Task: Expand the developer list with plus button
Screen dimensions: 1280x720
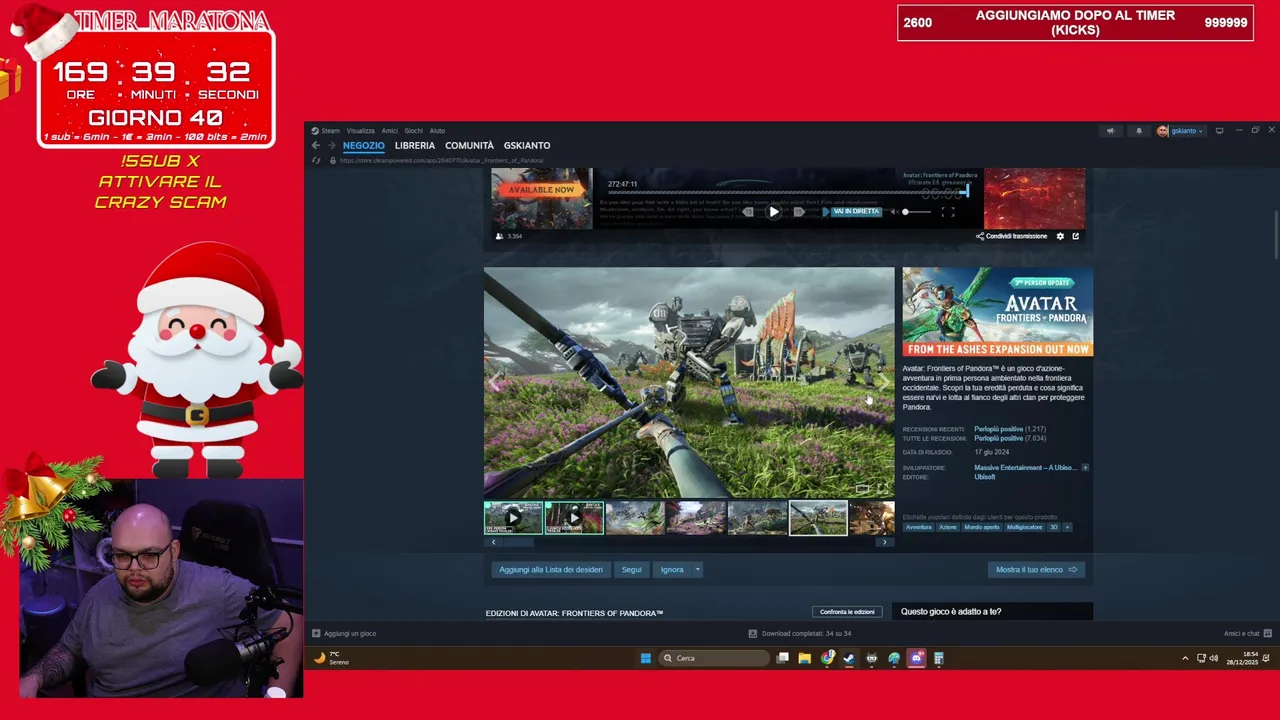Action: coord(1085,468)
